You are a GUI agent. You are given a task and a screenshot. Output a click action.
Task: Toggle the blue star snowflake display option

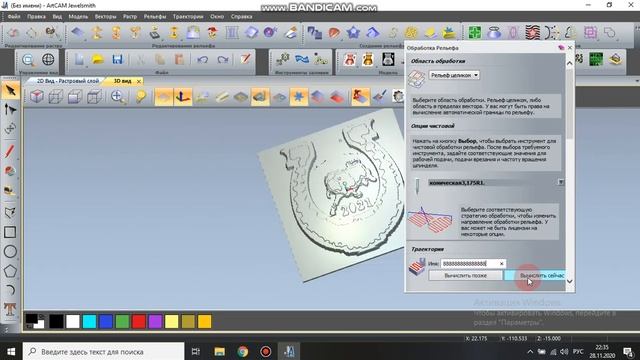(299, 97)
